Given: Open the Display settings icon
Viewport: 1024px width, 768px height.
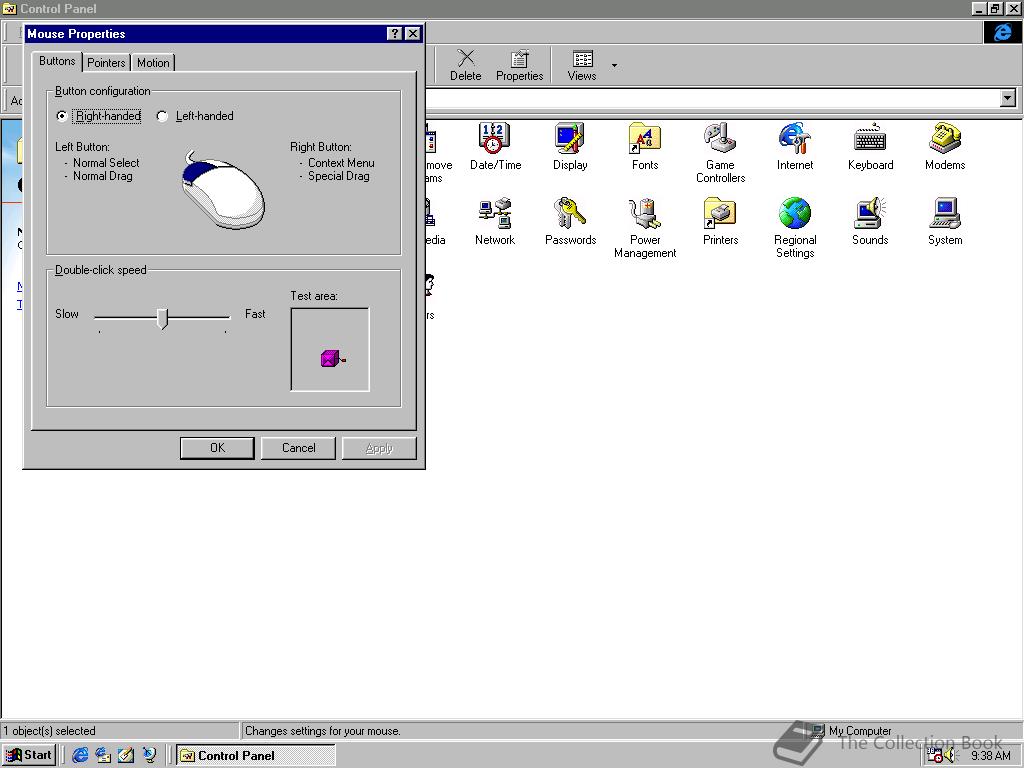Looking at the screenshot, I should click(x=570, y=138).
